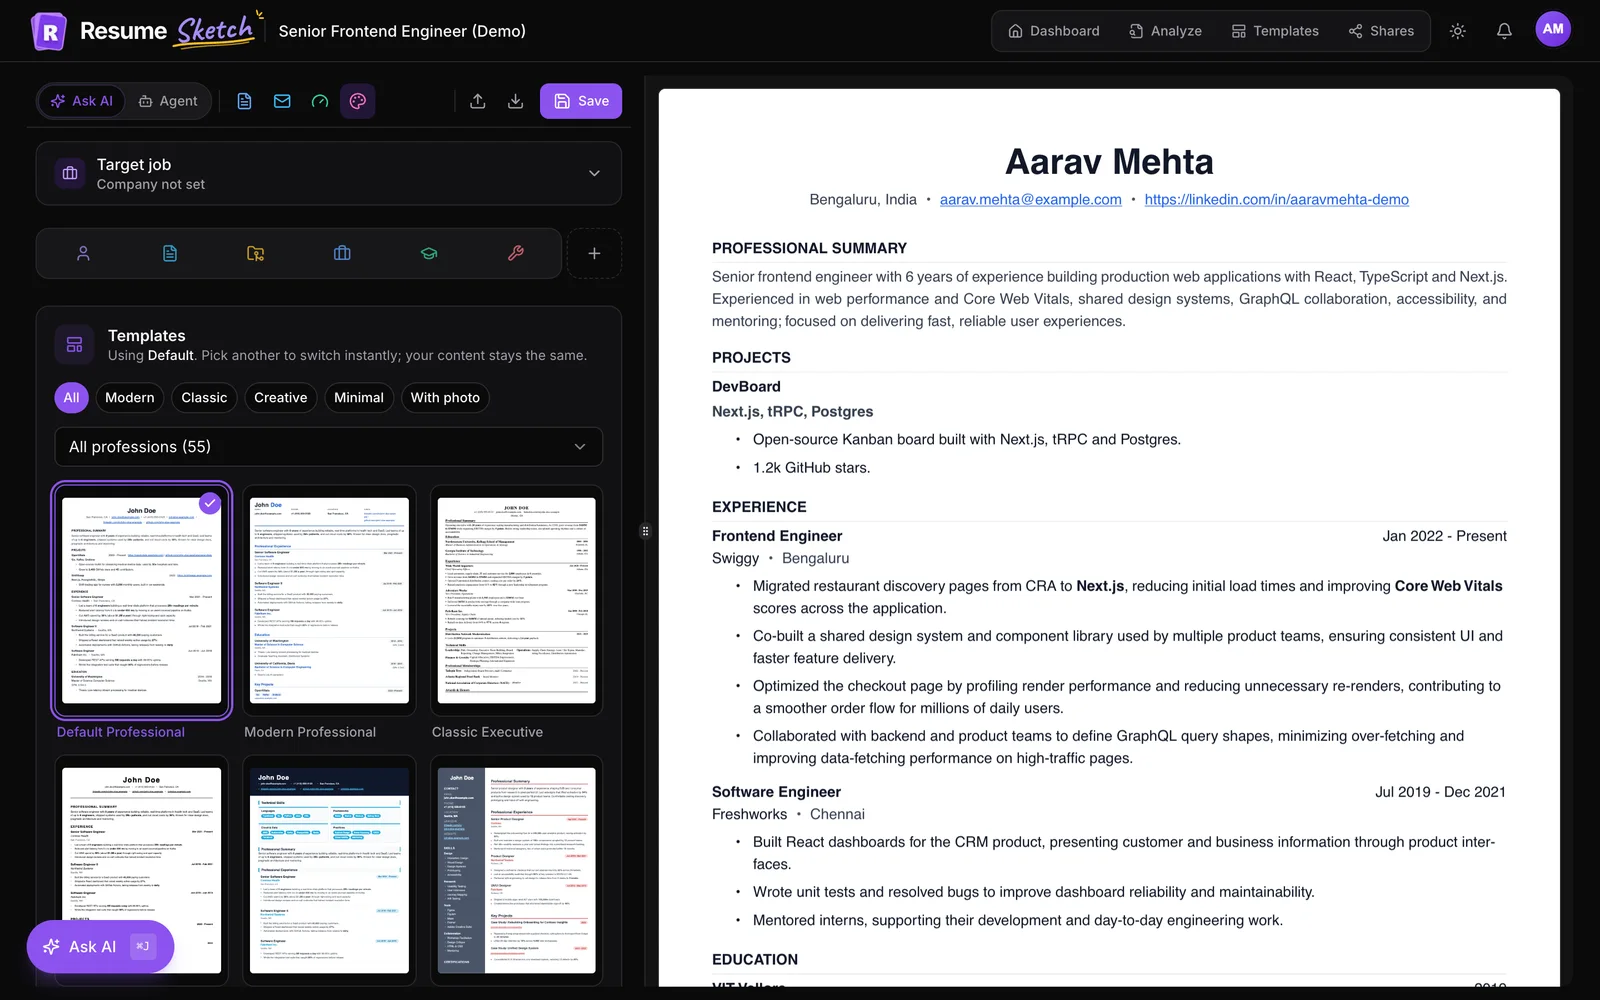Open the skills wrench section icon
This screenshot has height=1000, width=1600.
516,254
